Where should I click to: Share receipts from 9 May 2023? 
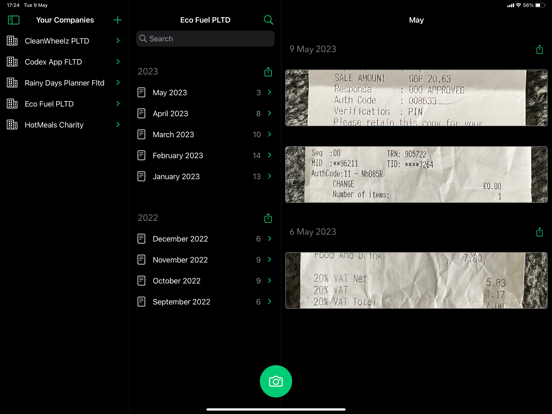[539, 49]
